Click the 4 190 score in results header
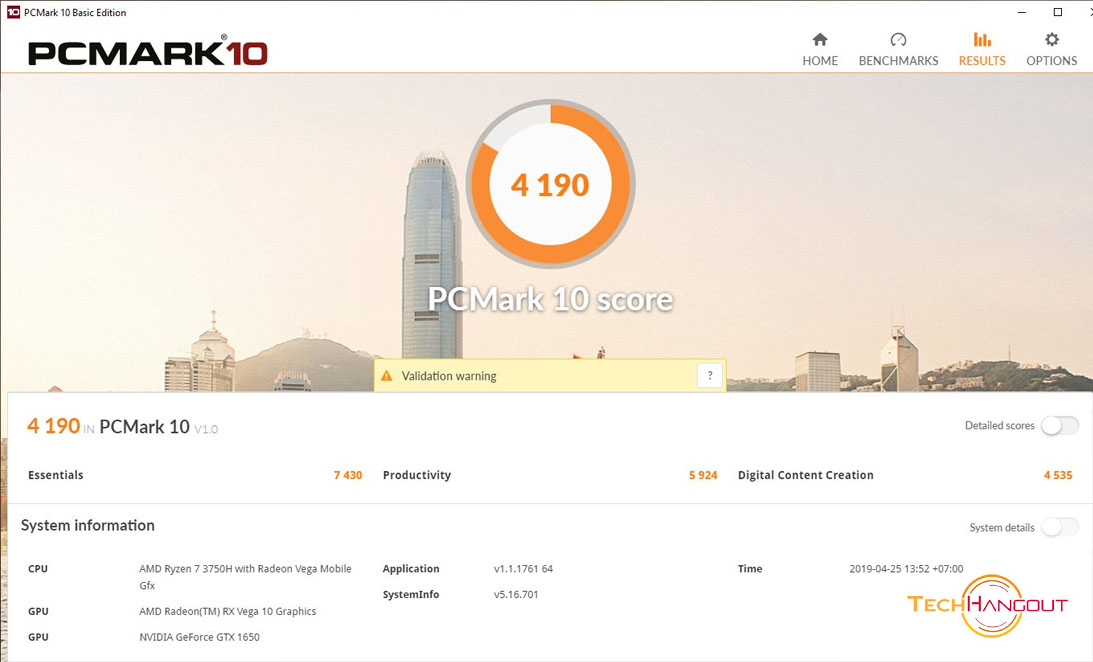Image resolution: width=1093 pixels, height=662 pixels. 54,426
